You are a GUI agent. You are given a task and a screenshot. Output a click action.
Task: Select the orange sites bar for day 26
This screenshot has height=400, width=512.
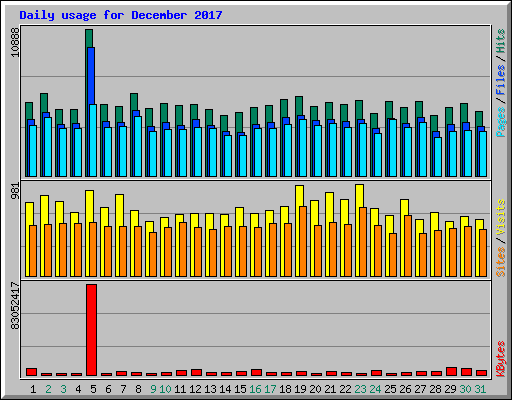pos(408,246)
